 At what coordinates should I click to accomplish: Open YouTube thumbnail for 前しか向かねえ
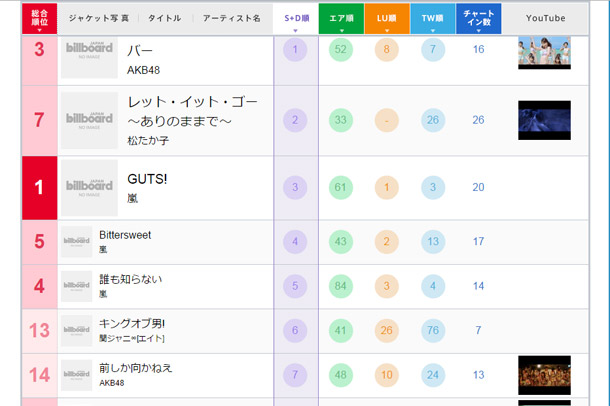click(544, 375)
